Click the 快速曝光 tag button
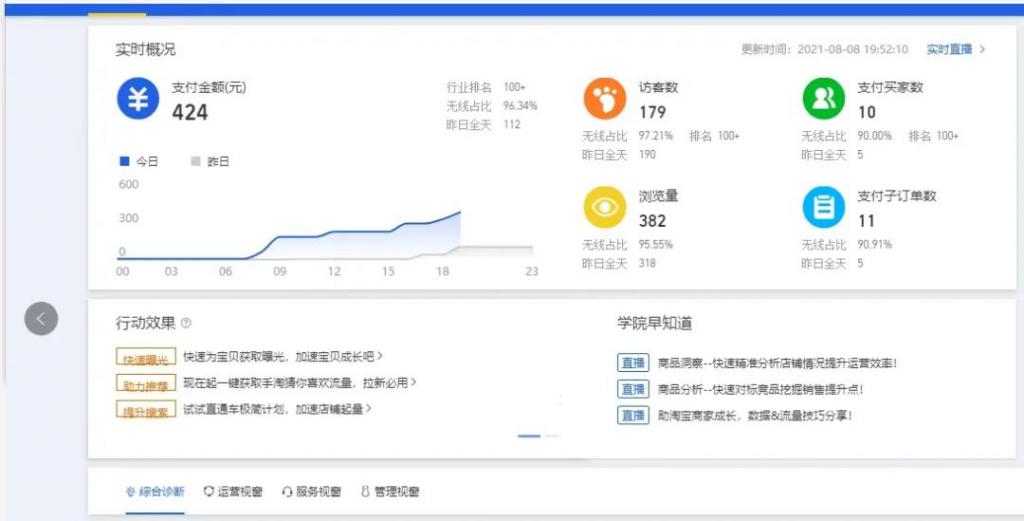This screenshot has height=521, width=1024. [x=146, y=357]
